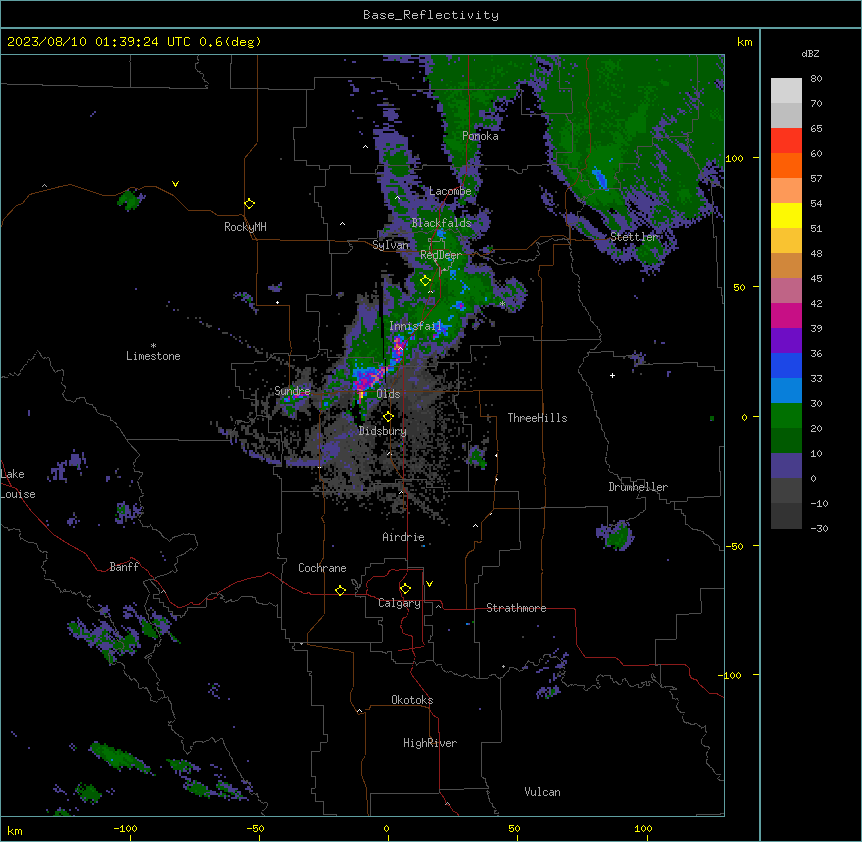Select the slate purple 0–10 dBZ legend swatch

(x=786, y=466)
